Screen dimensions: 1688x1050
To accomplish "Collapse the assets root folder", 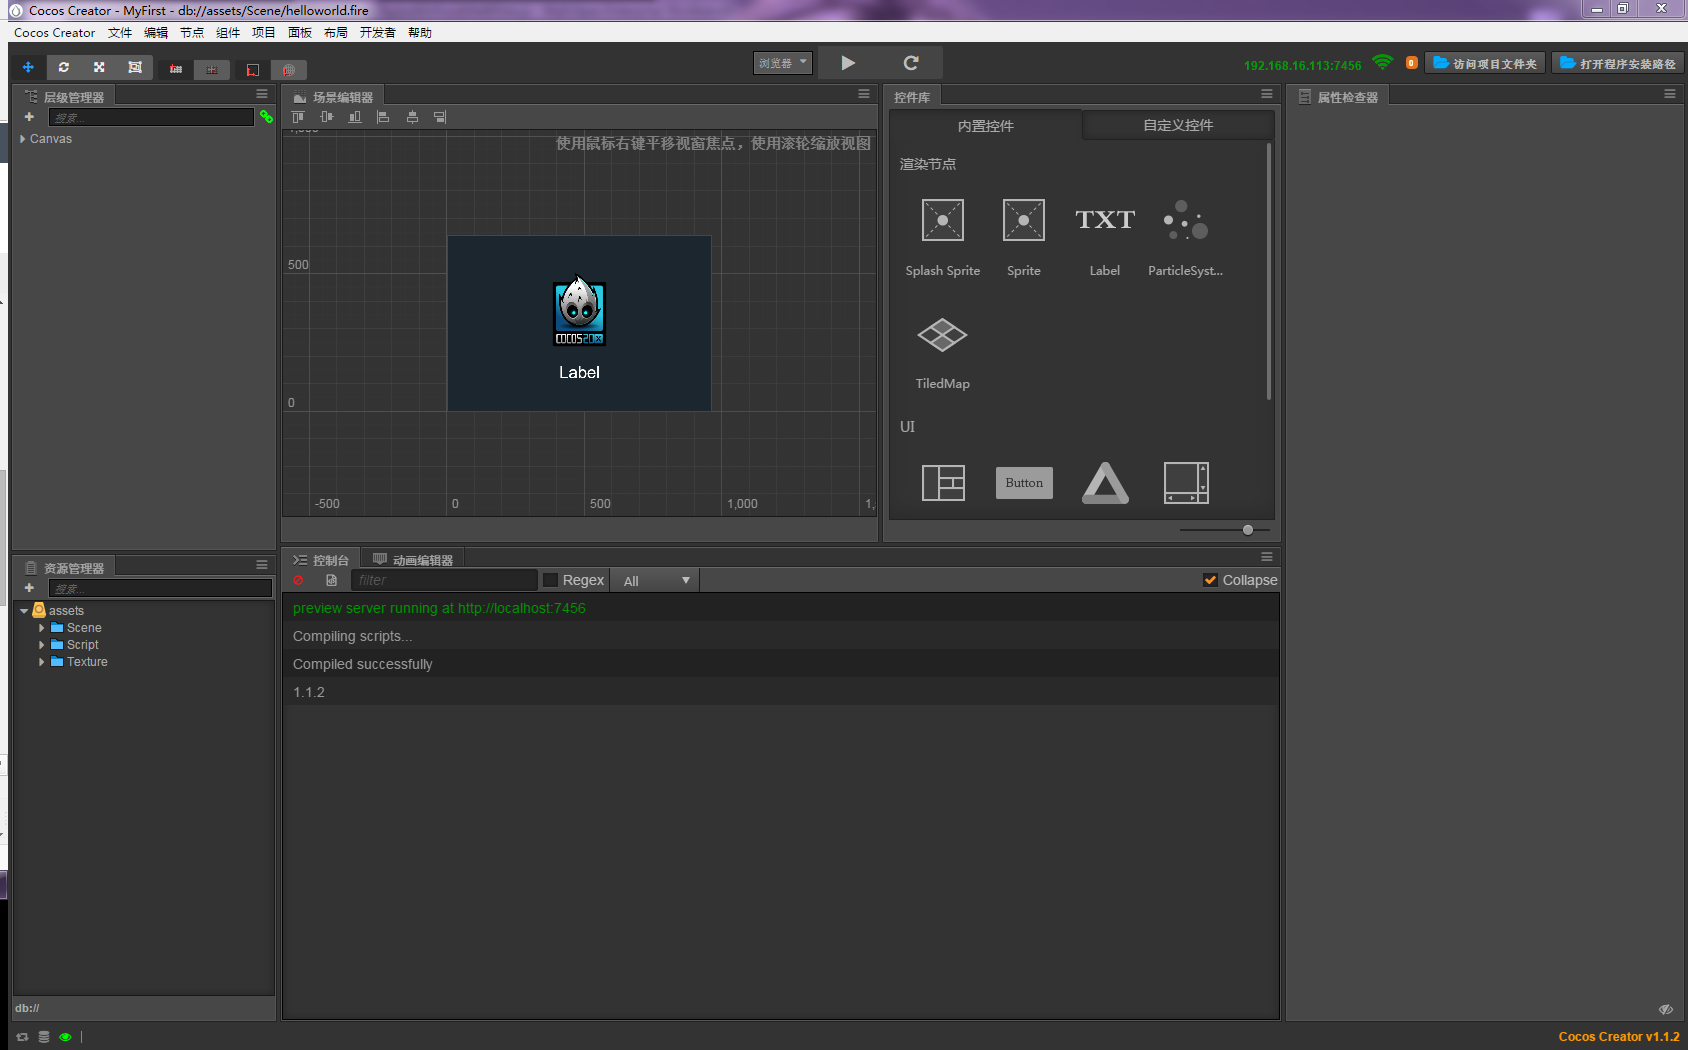I will click(24, 611).
